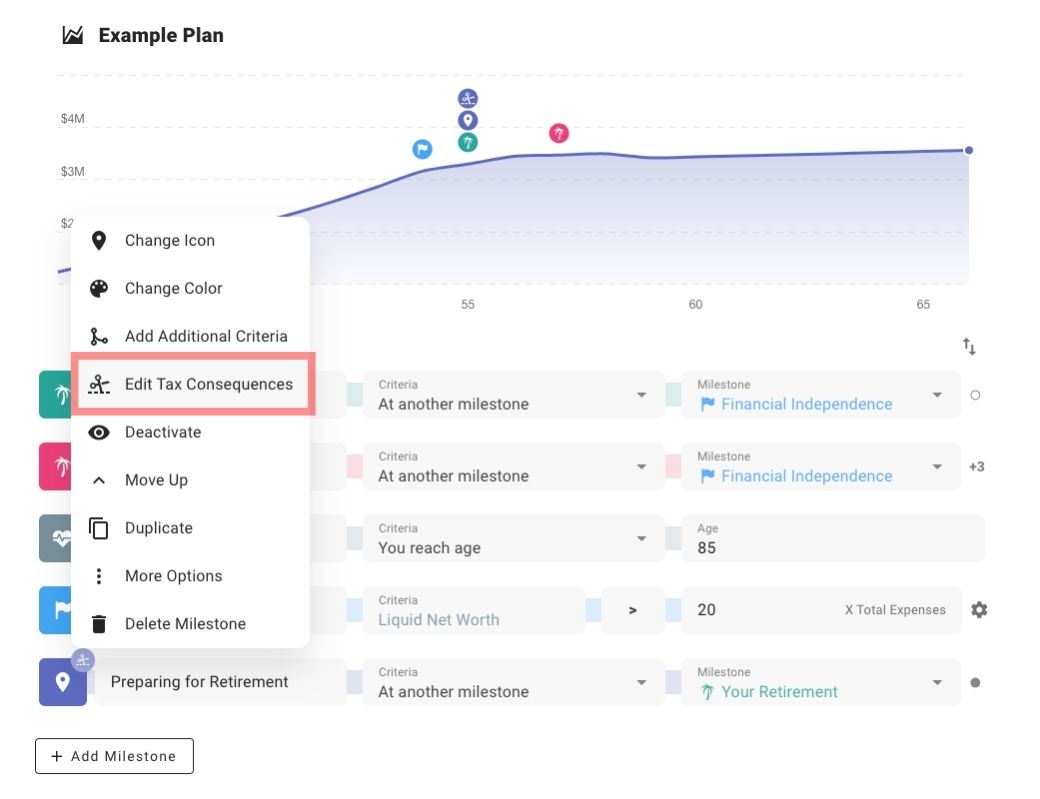Click the teal palm tree milestone icon
Screen dimensions: 1040x799
[x=56, y=395]
